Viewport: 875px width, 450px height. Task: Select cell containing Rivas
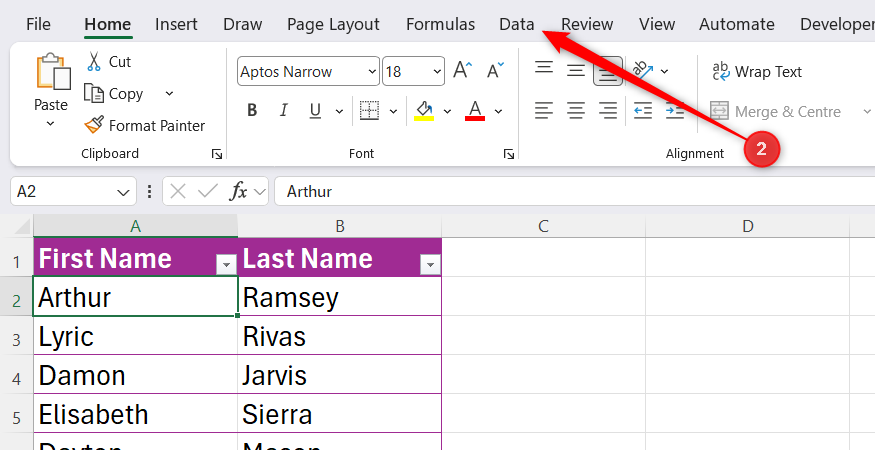tap(340, 336)
